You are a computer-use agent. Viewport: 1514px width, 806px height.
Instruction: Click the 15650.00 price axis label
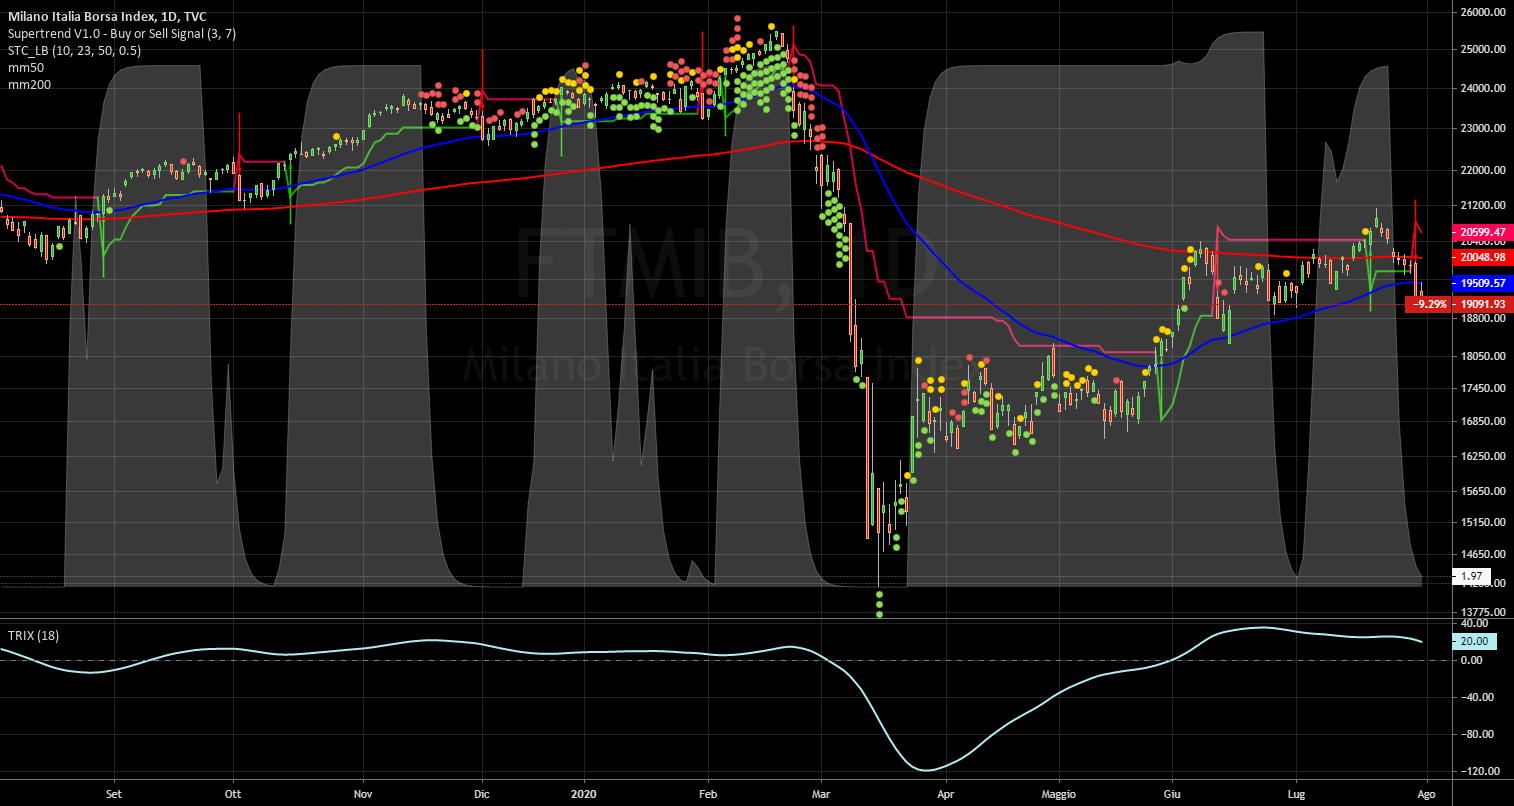tap(1482, 491)
